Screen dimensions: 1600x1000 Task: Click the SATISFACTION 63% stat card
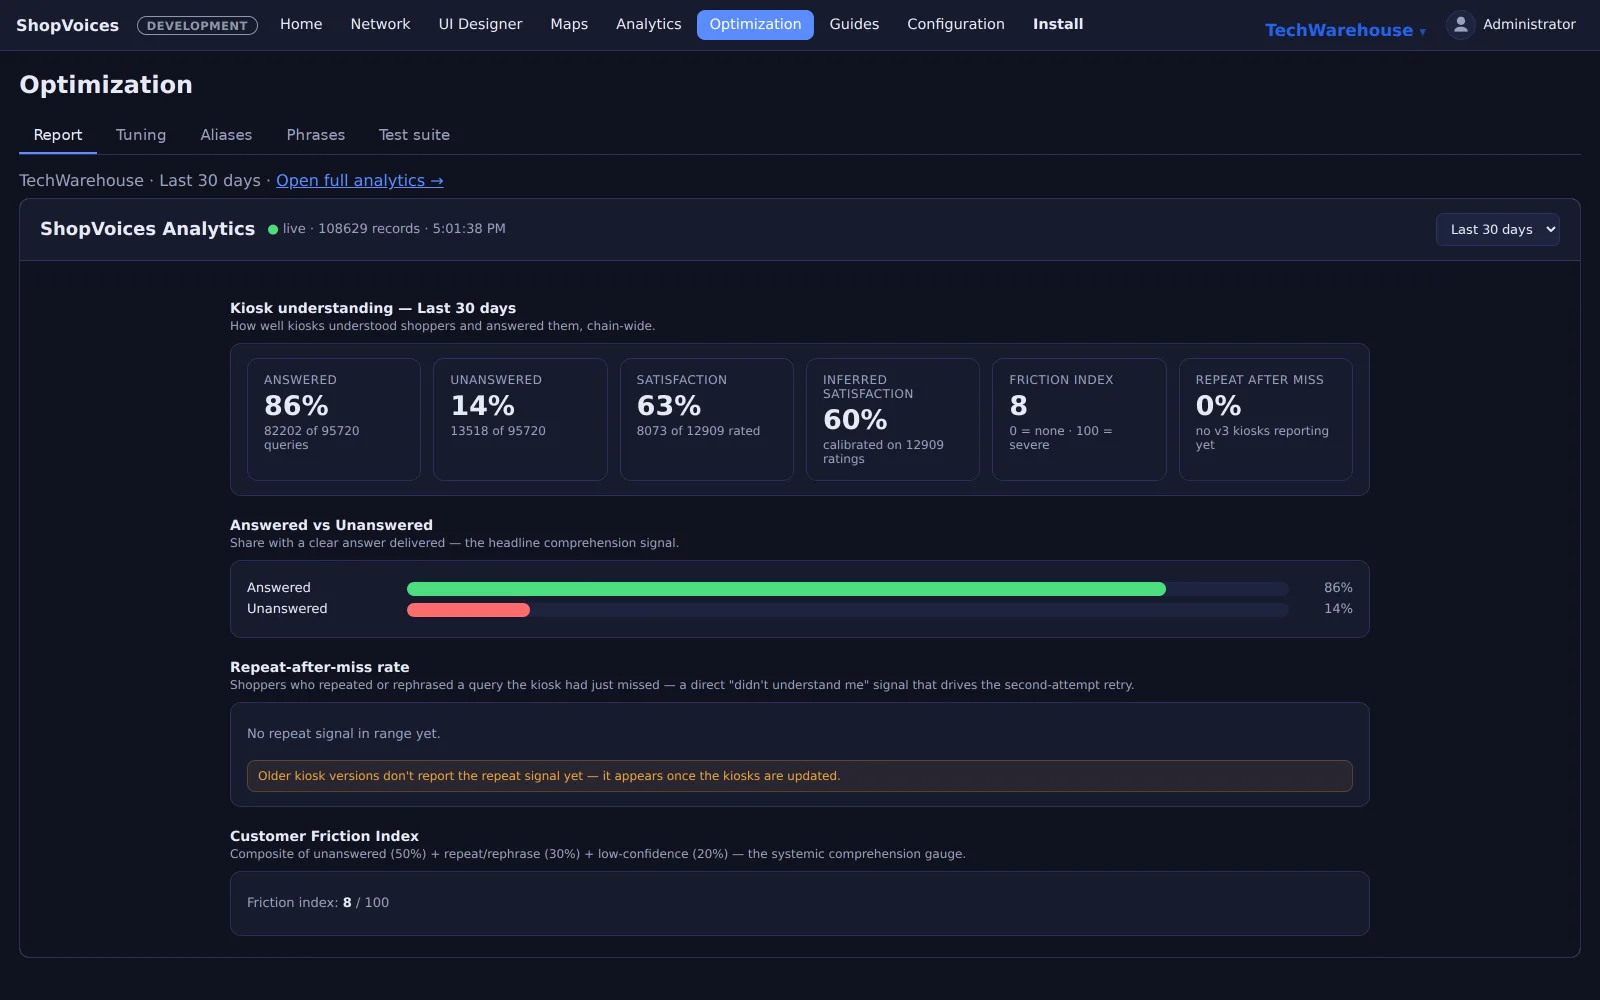pyautogui.click(x=707, y=419)
